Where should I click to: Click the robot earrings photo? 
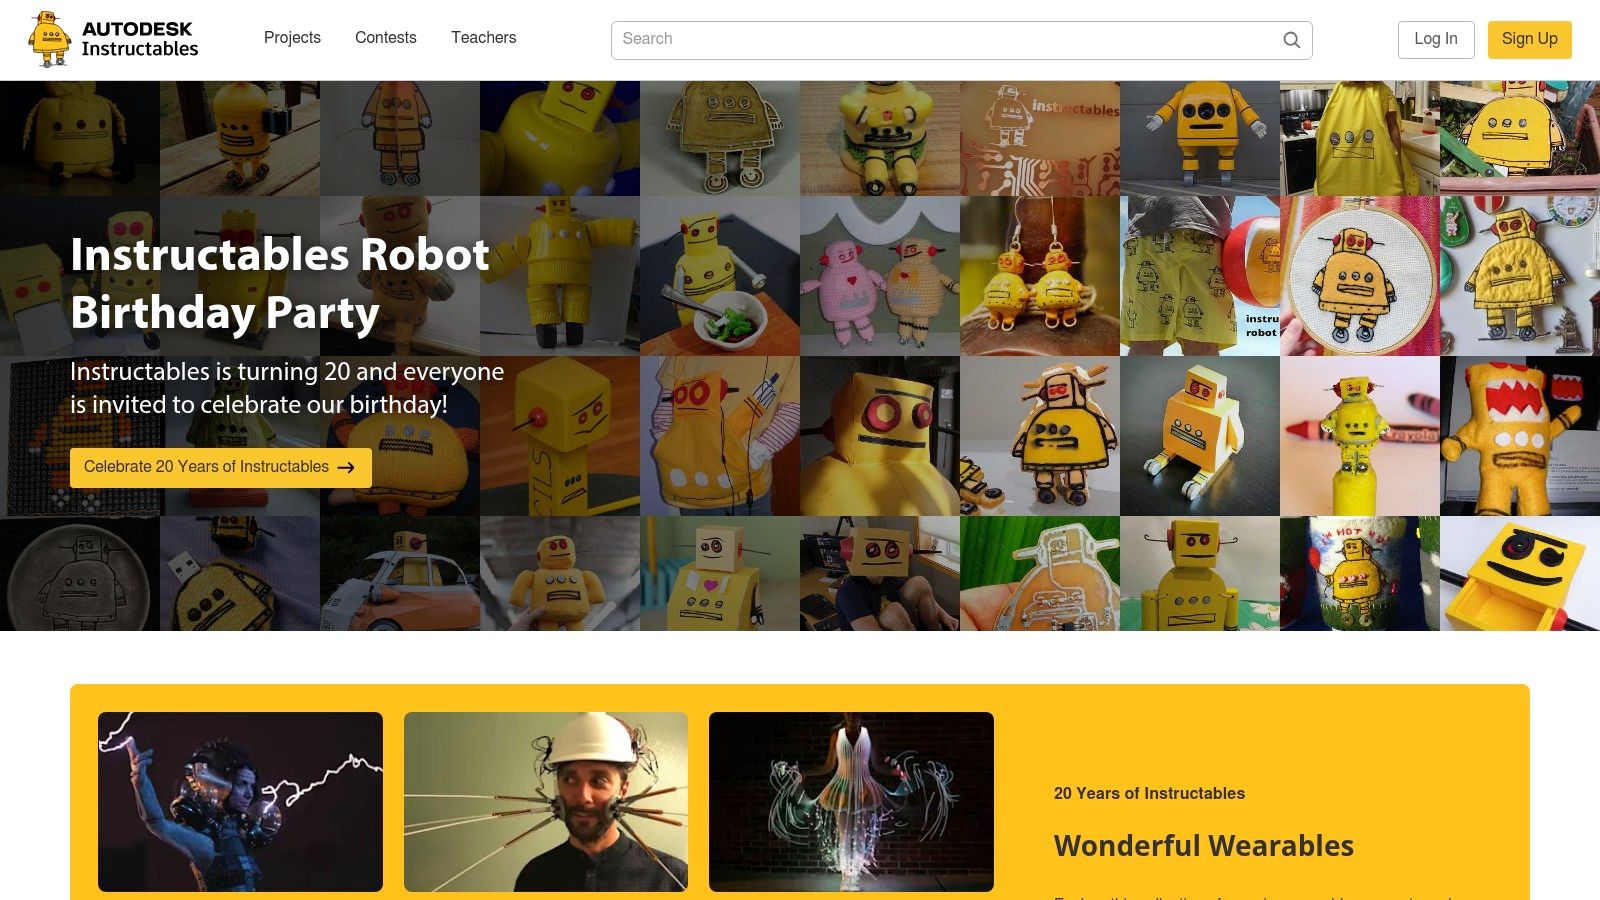pos(1039,276)
